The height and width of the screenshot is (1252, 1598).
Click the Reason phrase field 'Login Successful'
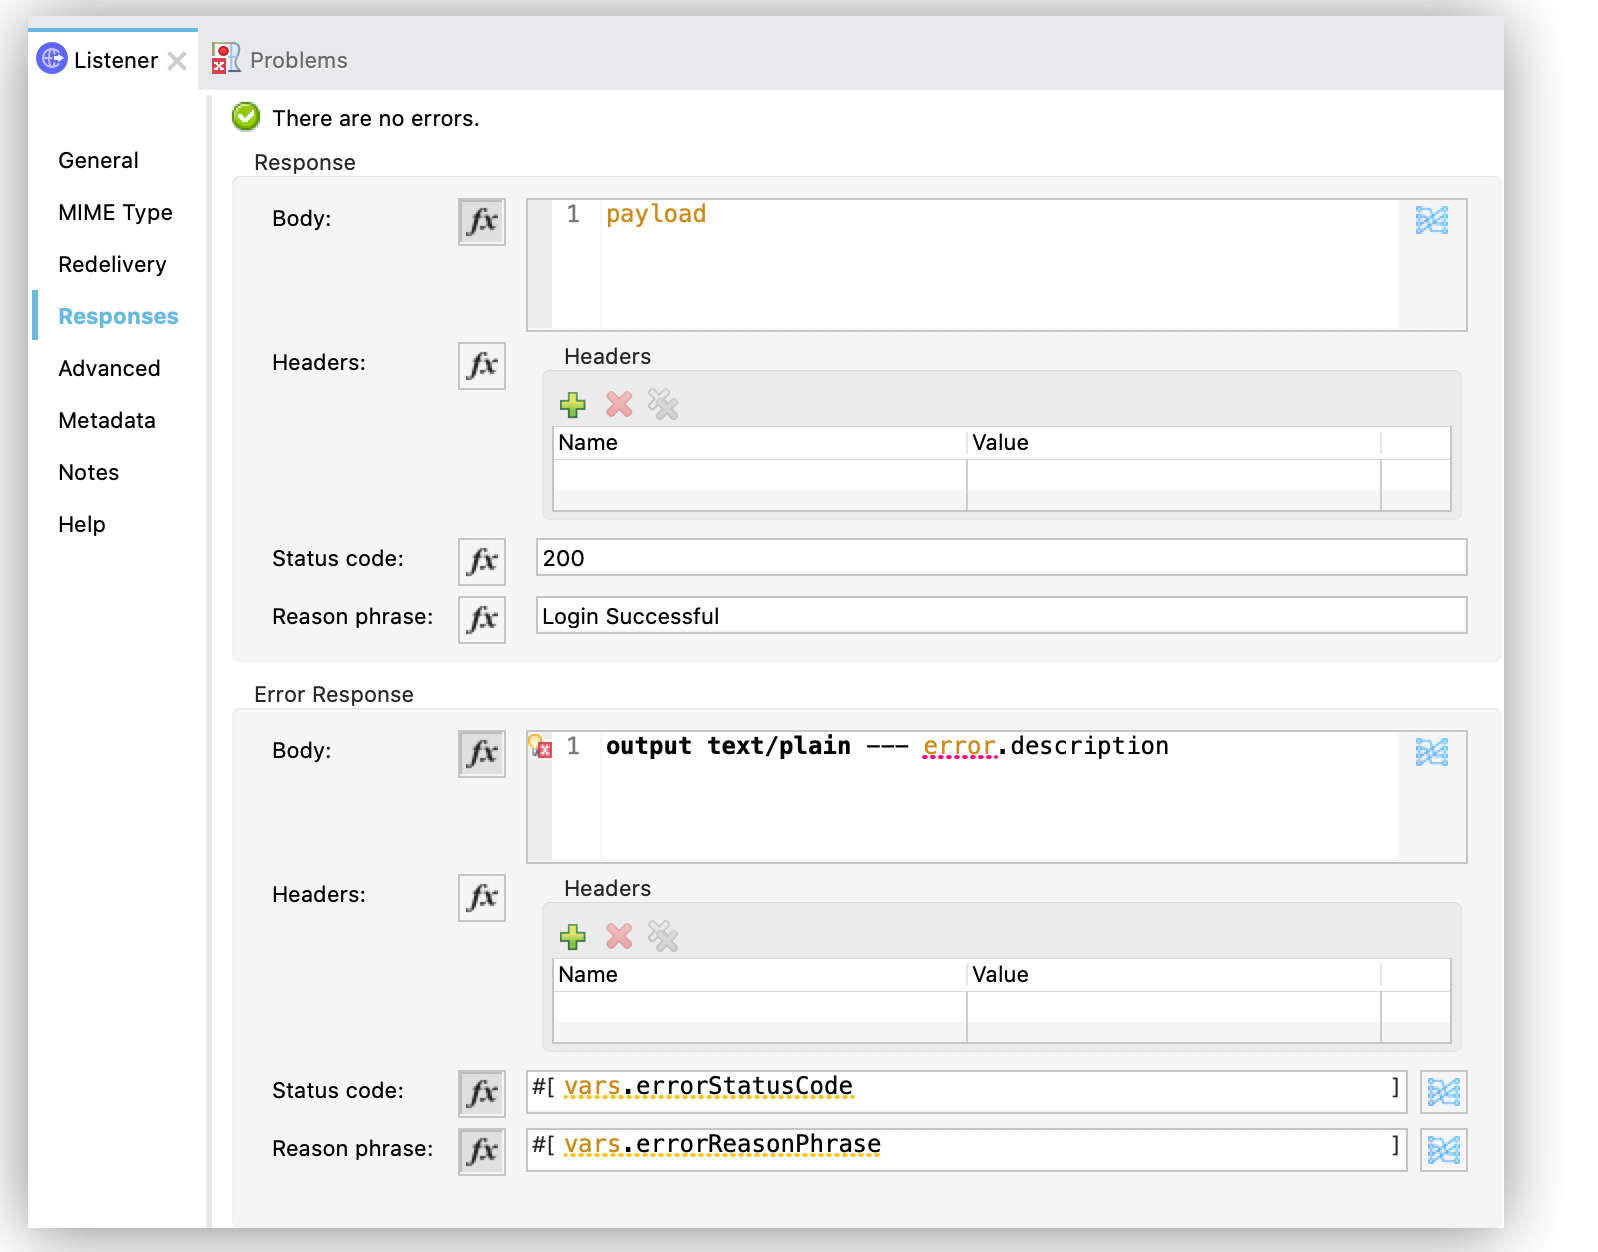[1000, 616]
